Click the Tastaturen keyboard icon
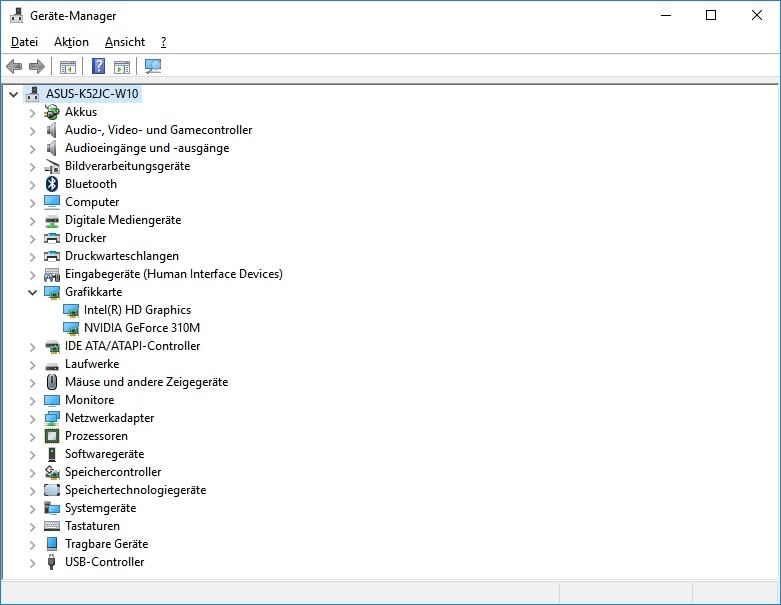781x605 pixels. pos(52,526)
